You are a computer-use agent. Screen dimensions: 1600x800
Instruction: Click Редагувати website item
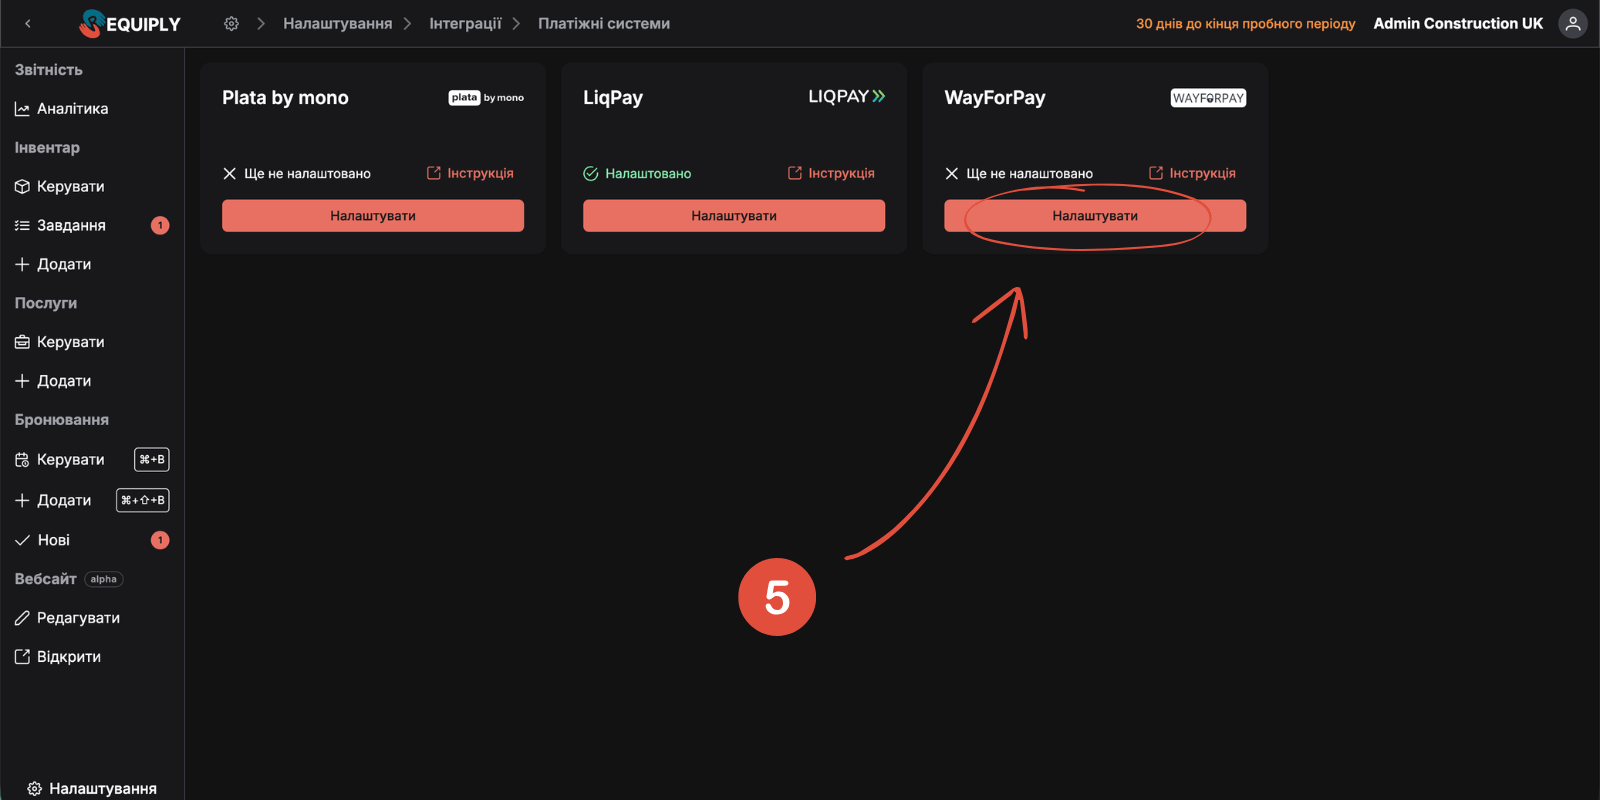(78, 618)
